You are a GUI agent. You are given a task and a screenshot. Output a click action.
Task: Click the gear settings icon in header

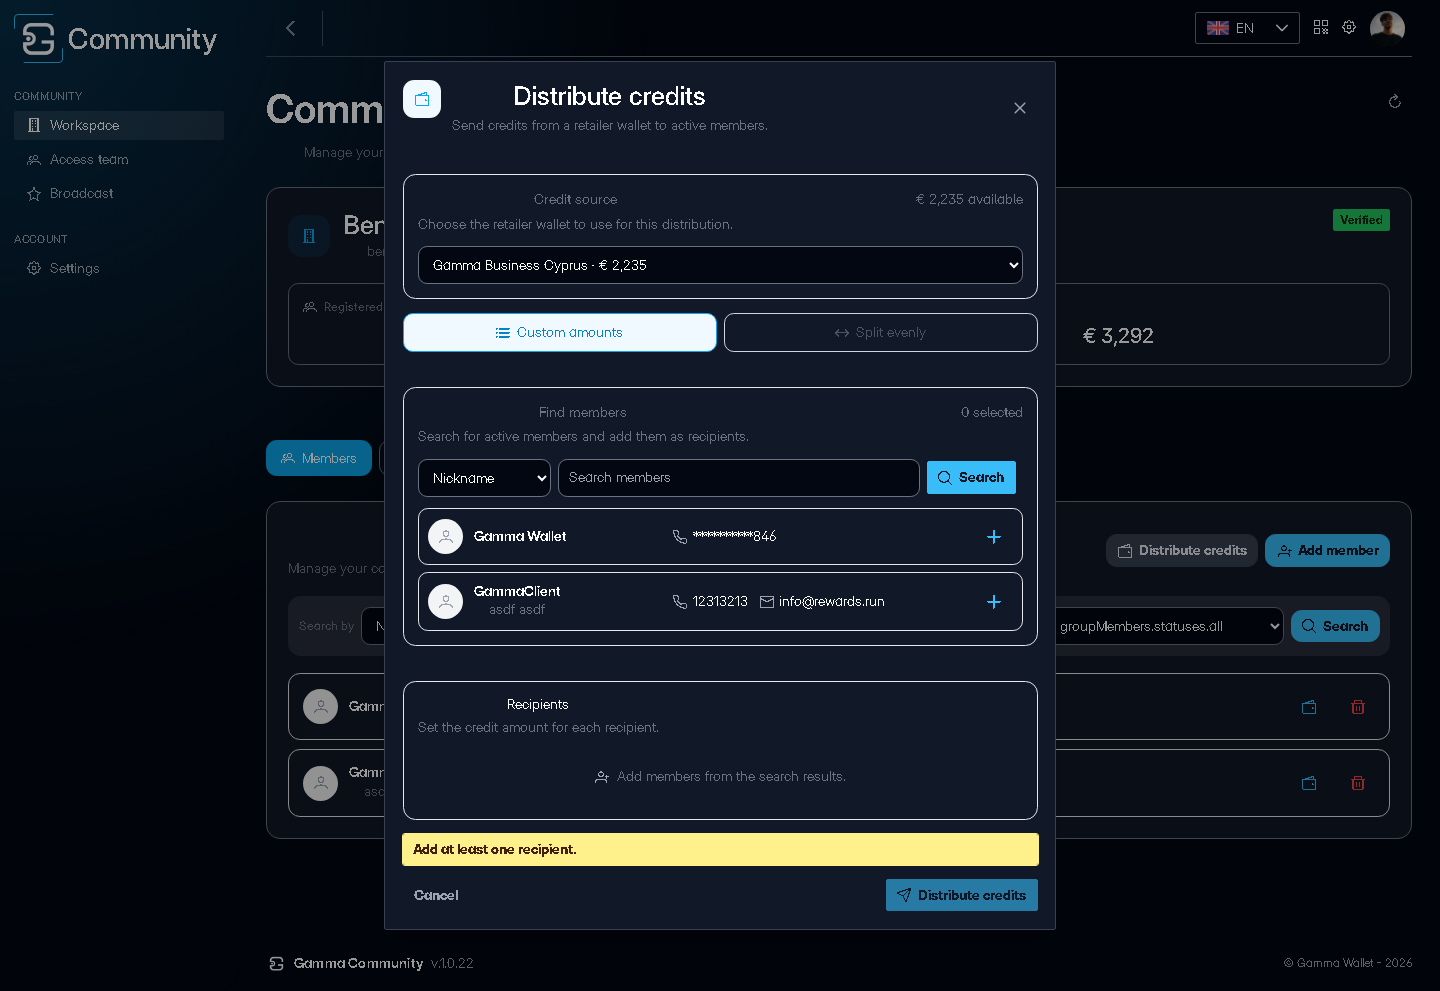pyautogui.click(x=1349, y=27)
